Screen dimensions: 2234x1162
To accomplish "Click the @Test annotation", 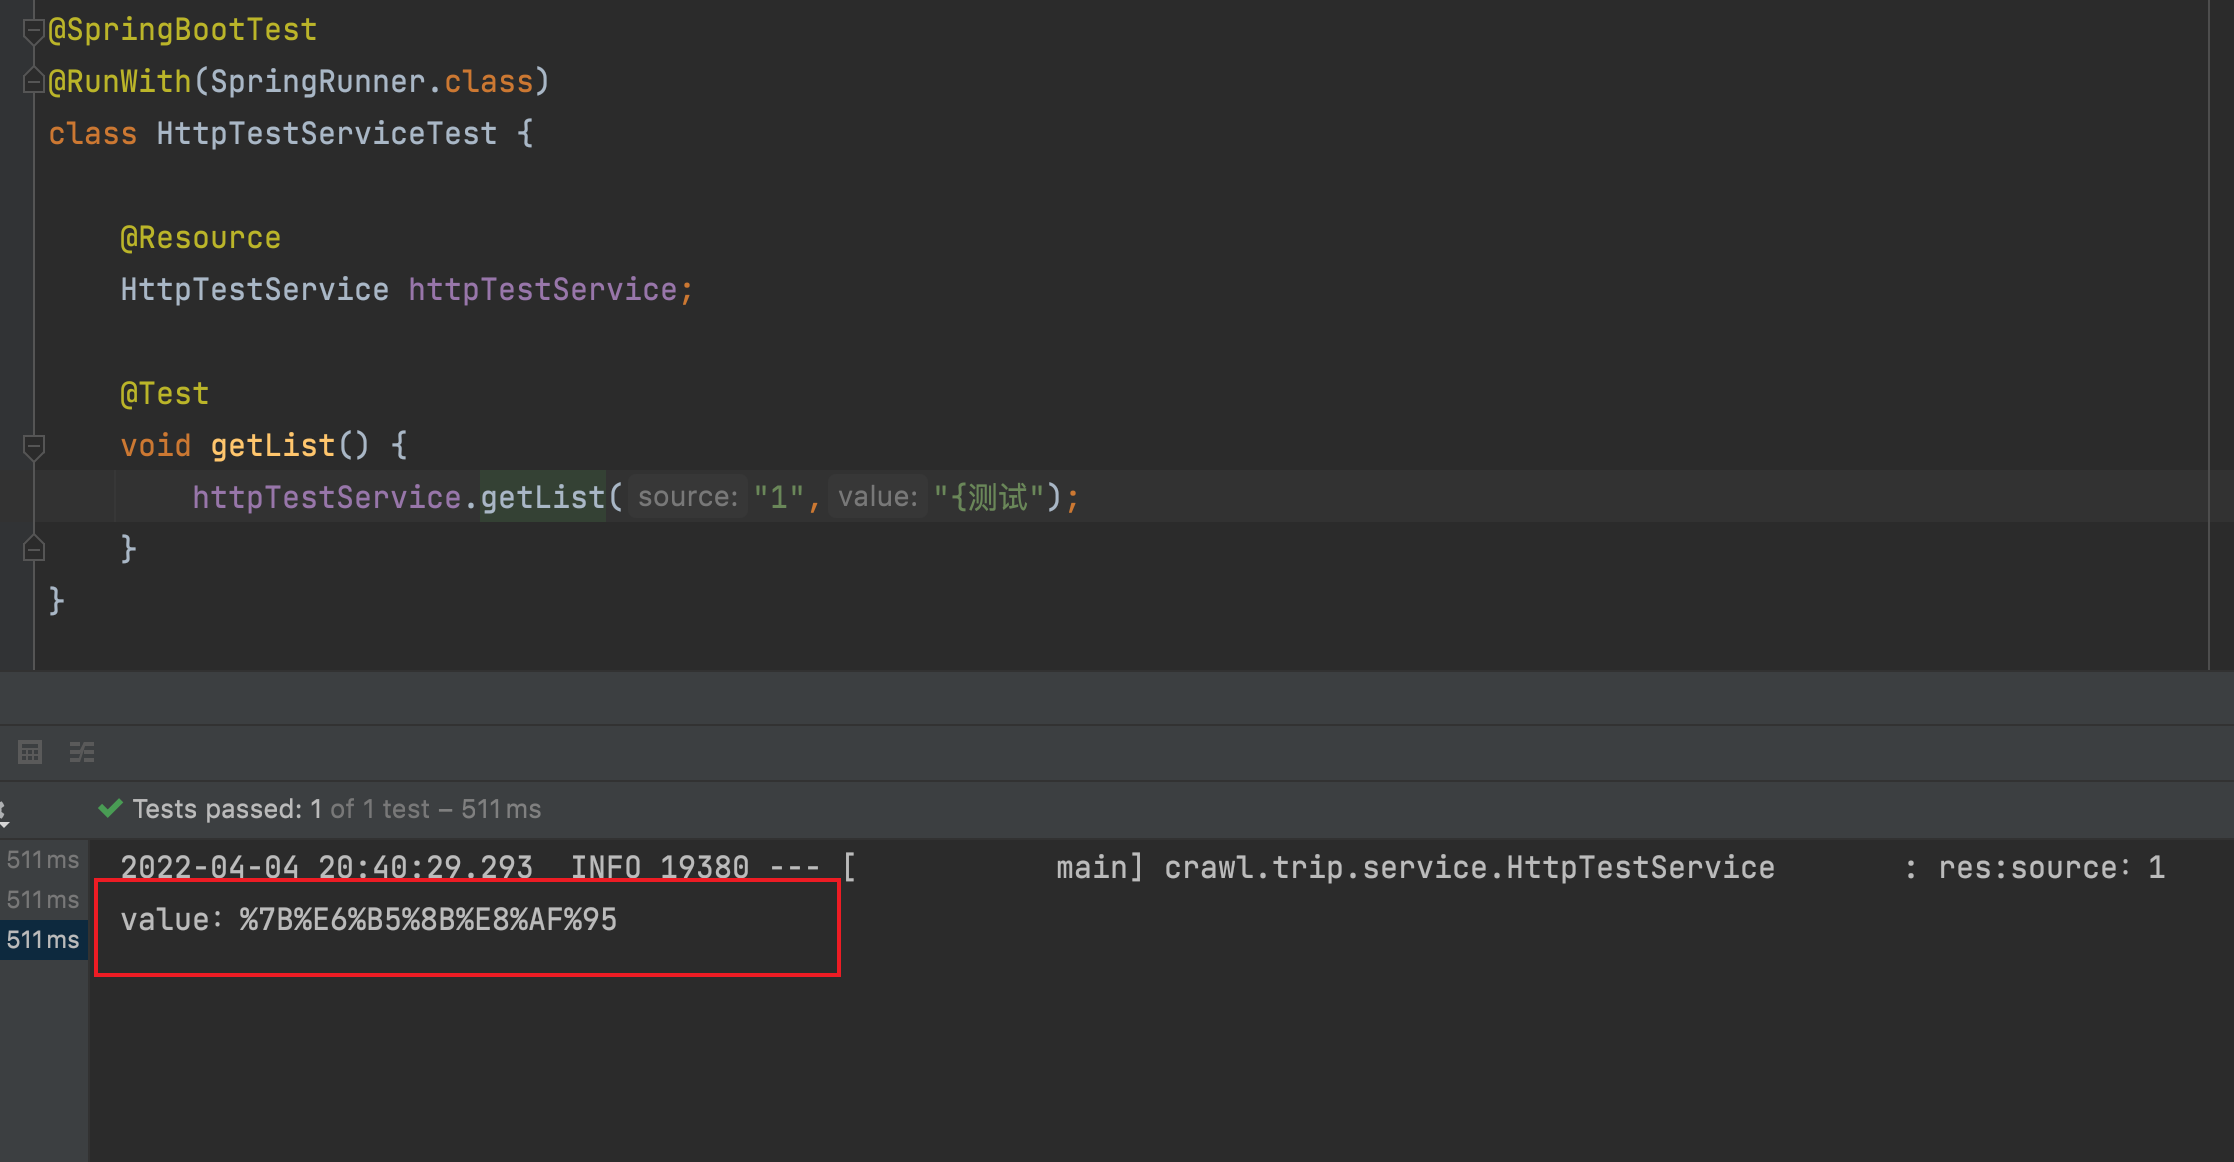I will (164, 394).
